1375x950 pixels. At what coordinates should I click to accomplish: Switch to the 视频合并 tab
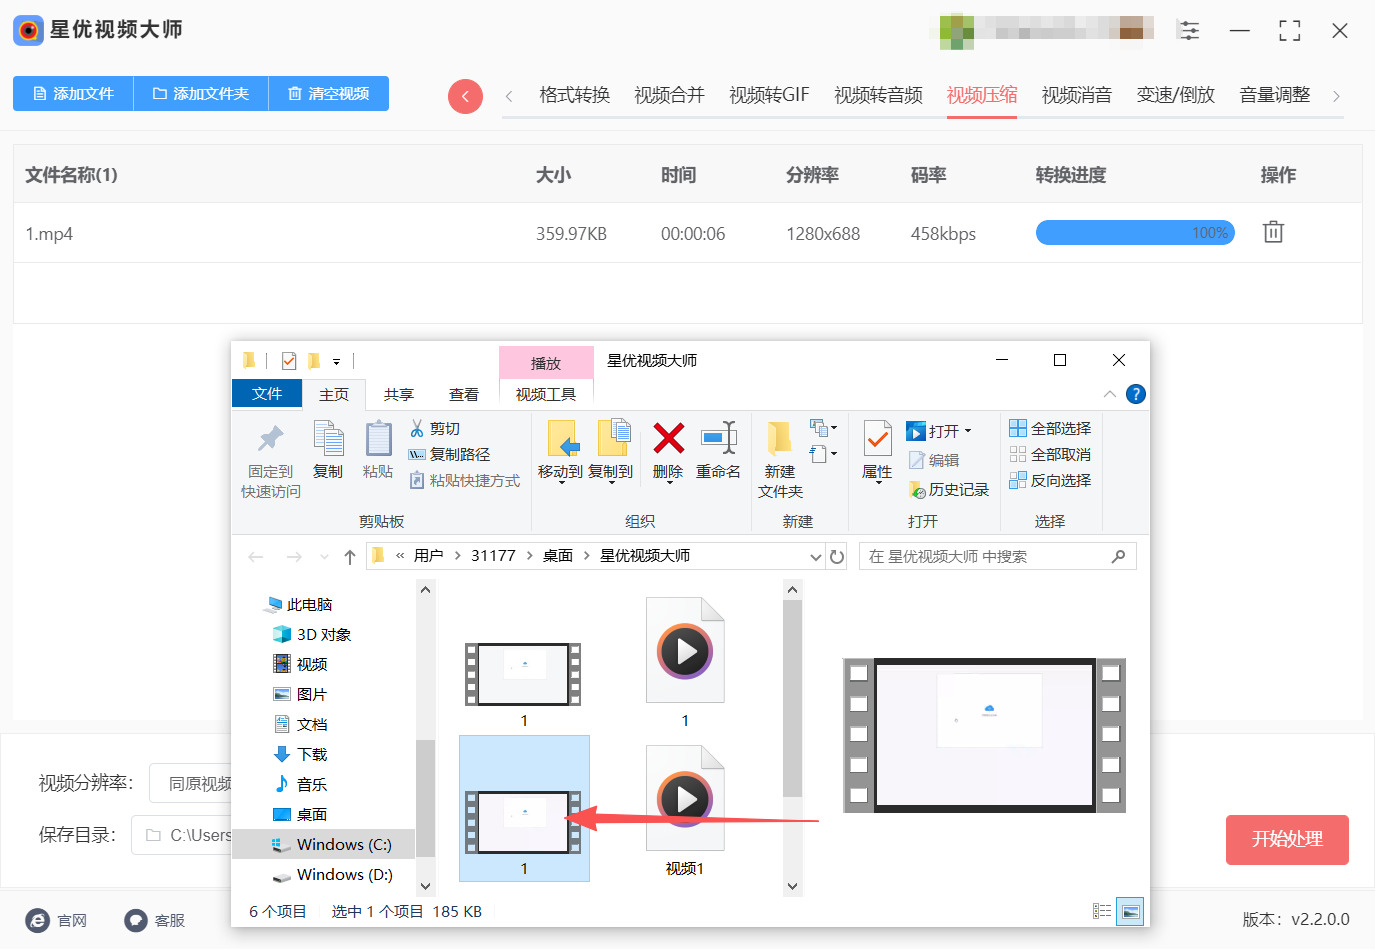coord(669,95)
